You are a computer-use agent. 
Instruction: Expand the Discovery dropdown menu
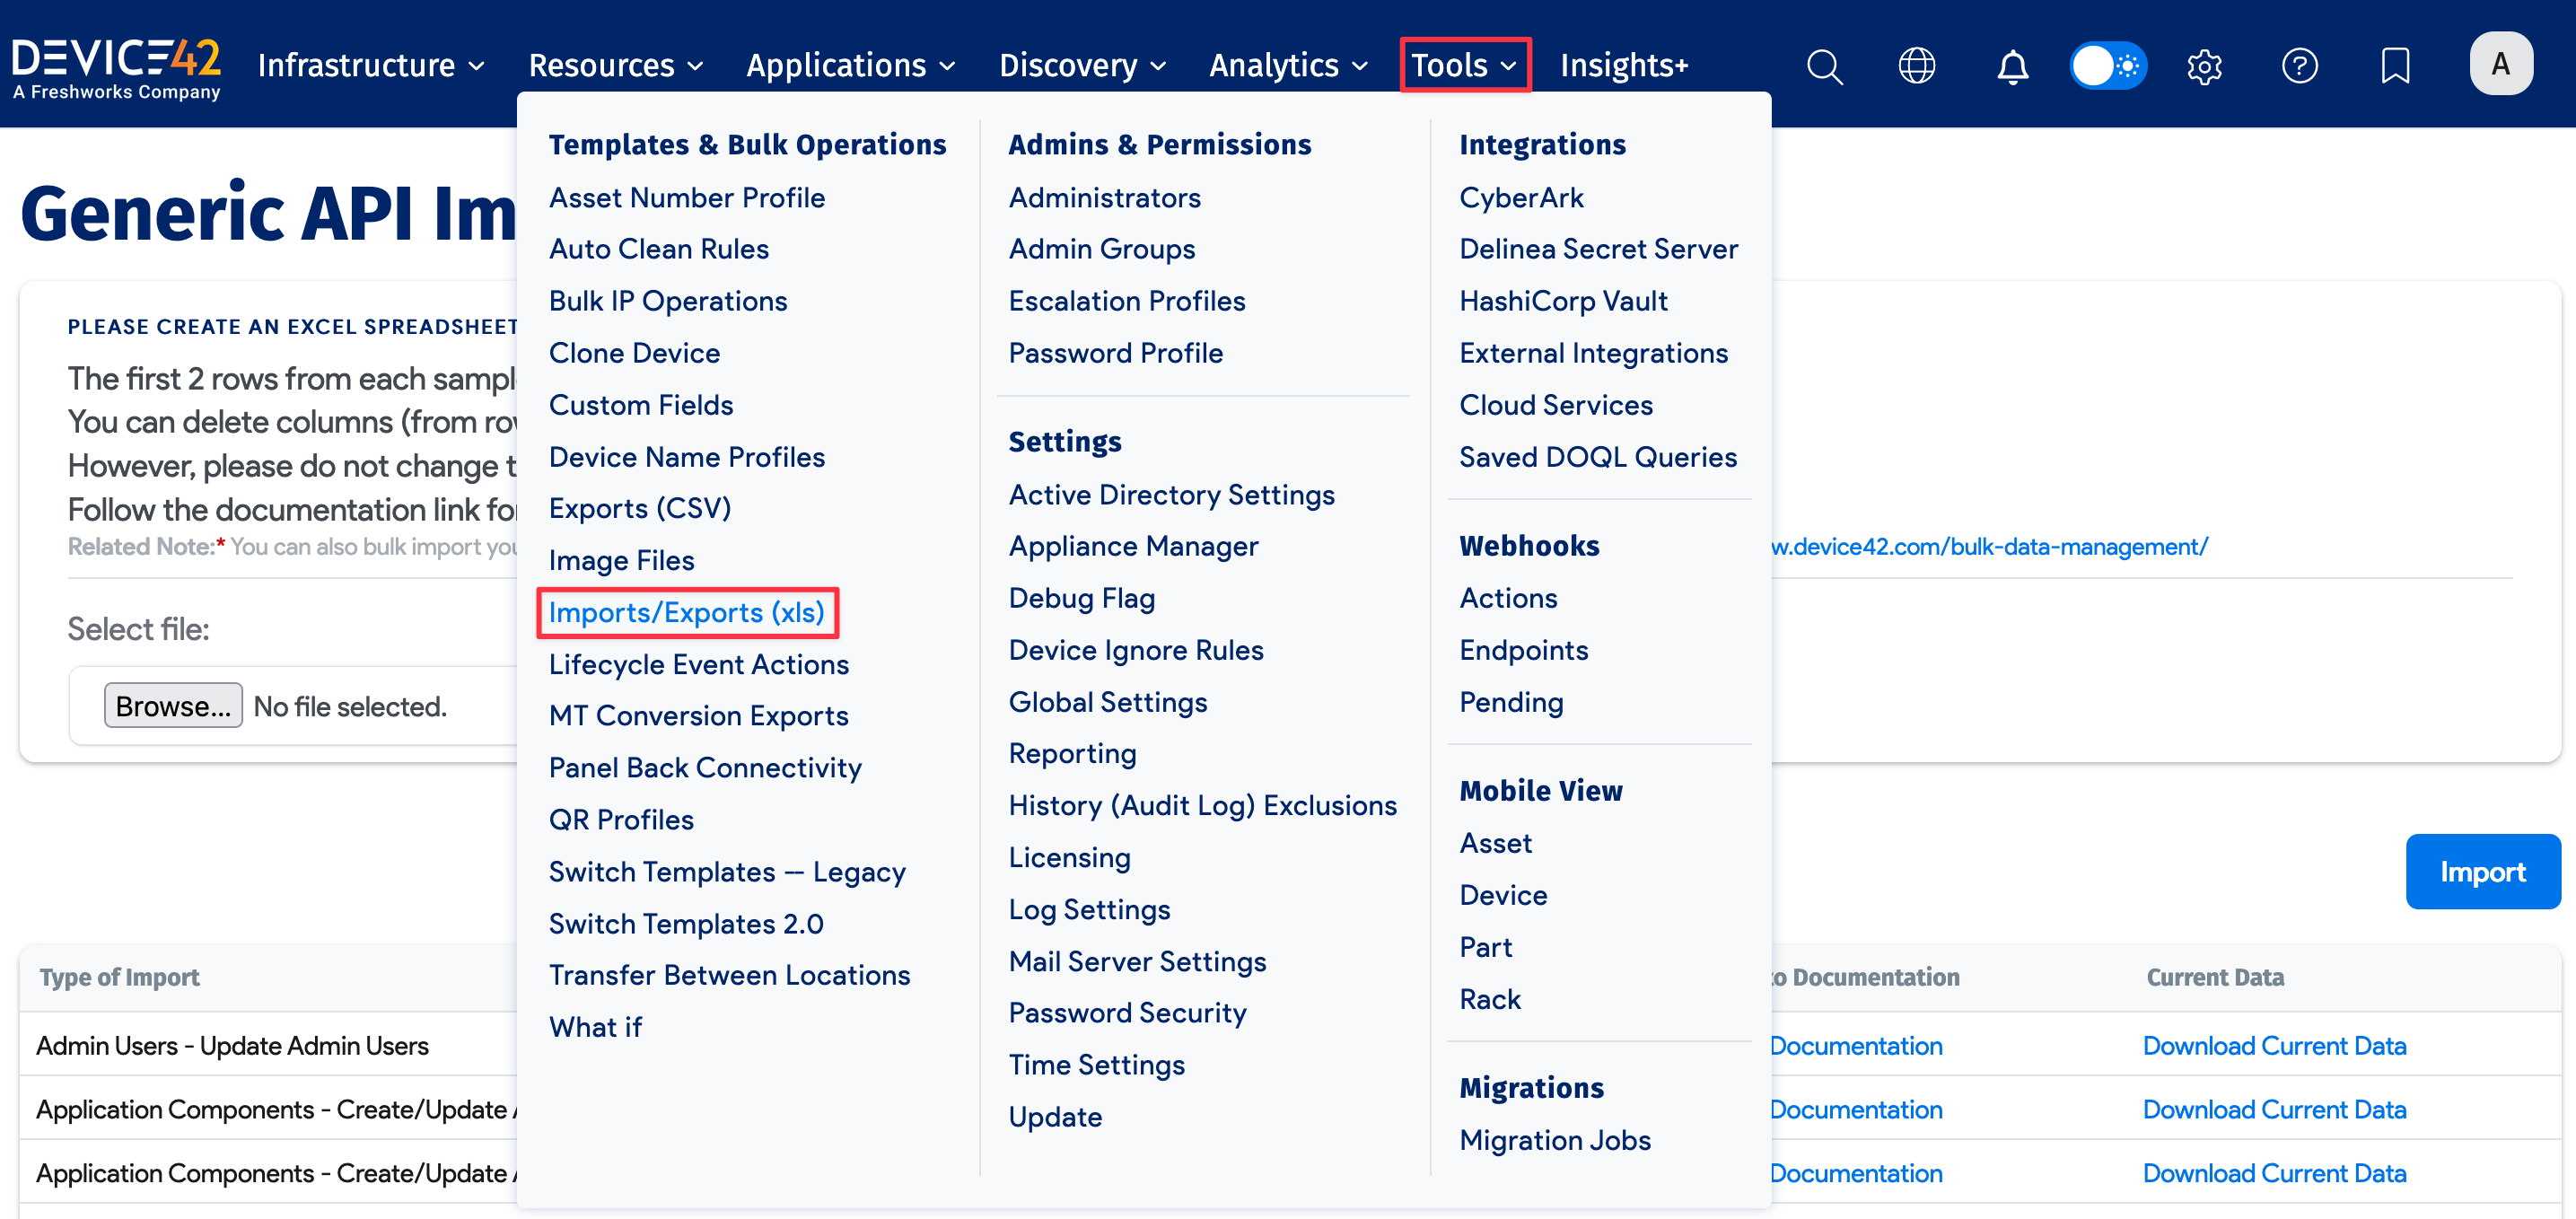pyautogui.click(x=1082, y=66)
